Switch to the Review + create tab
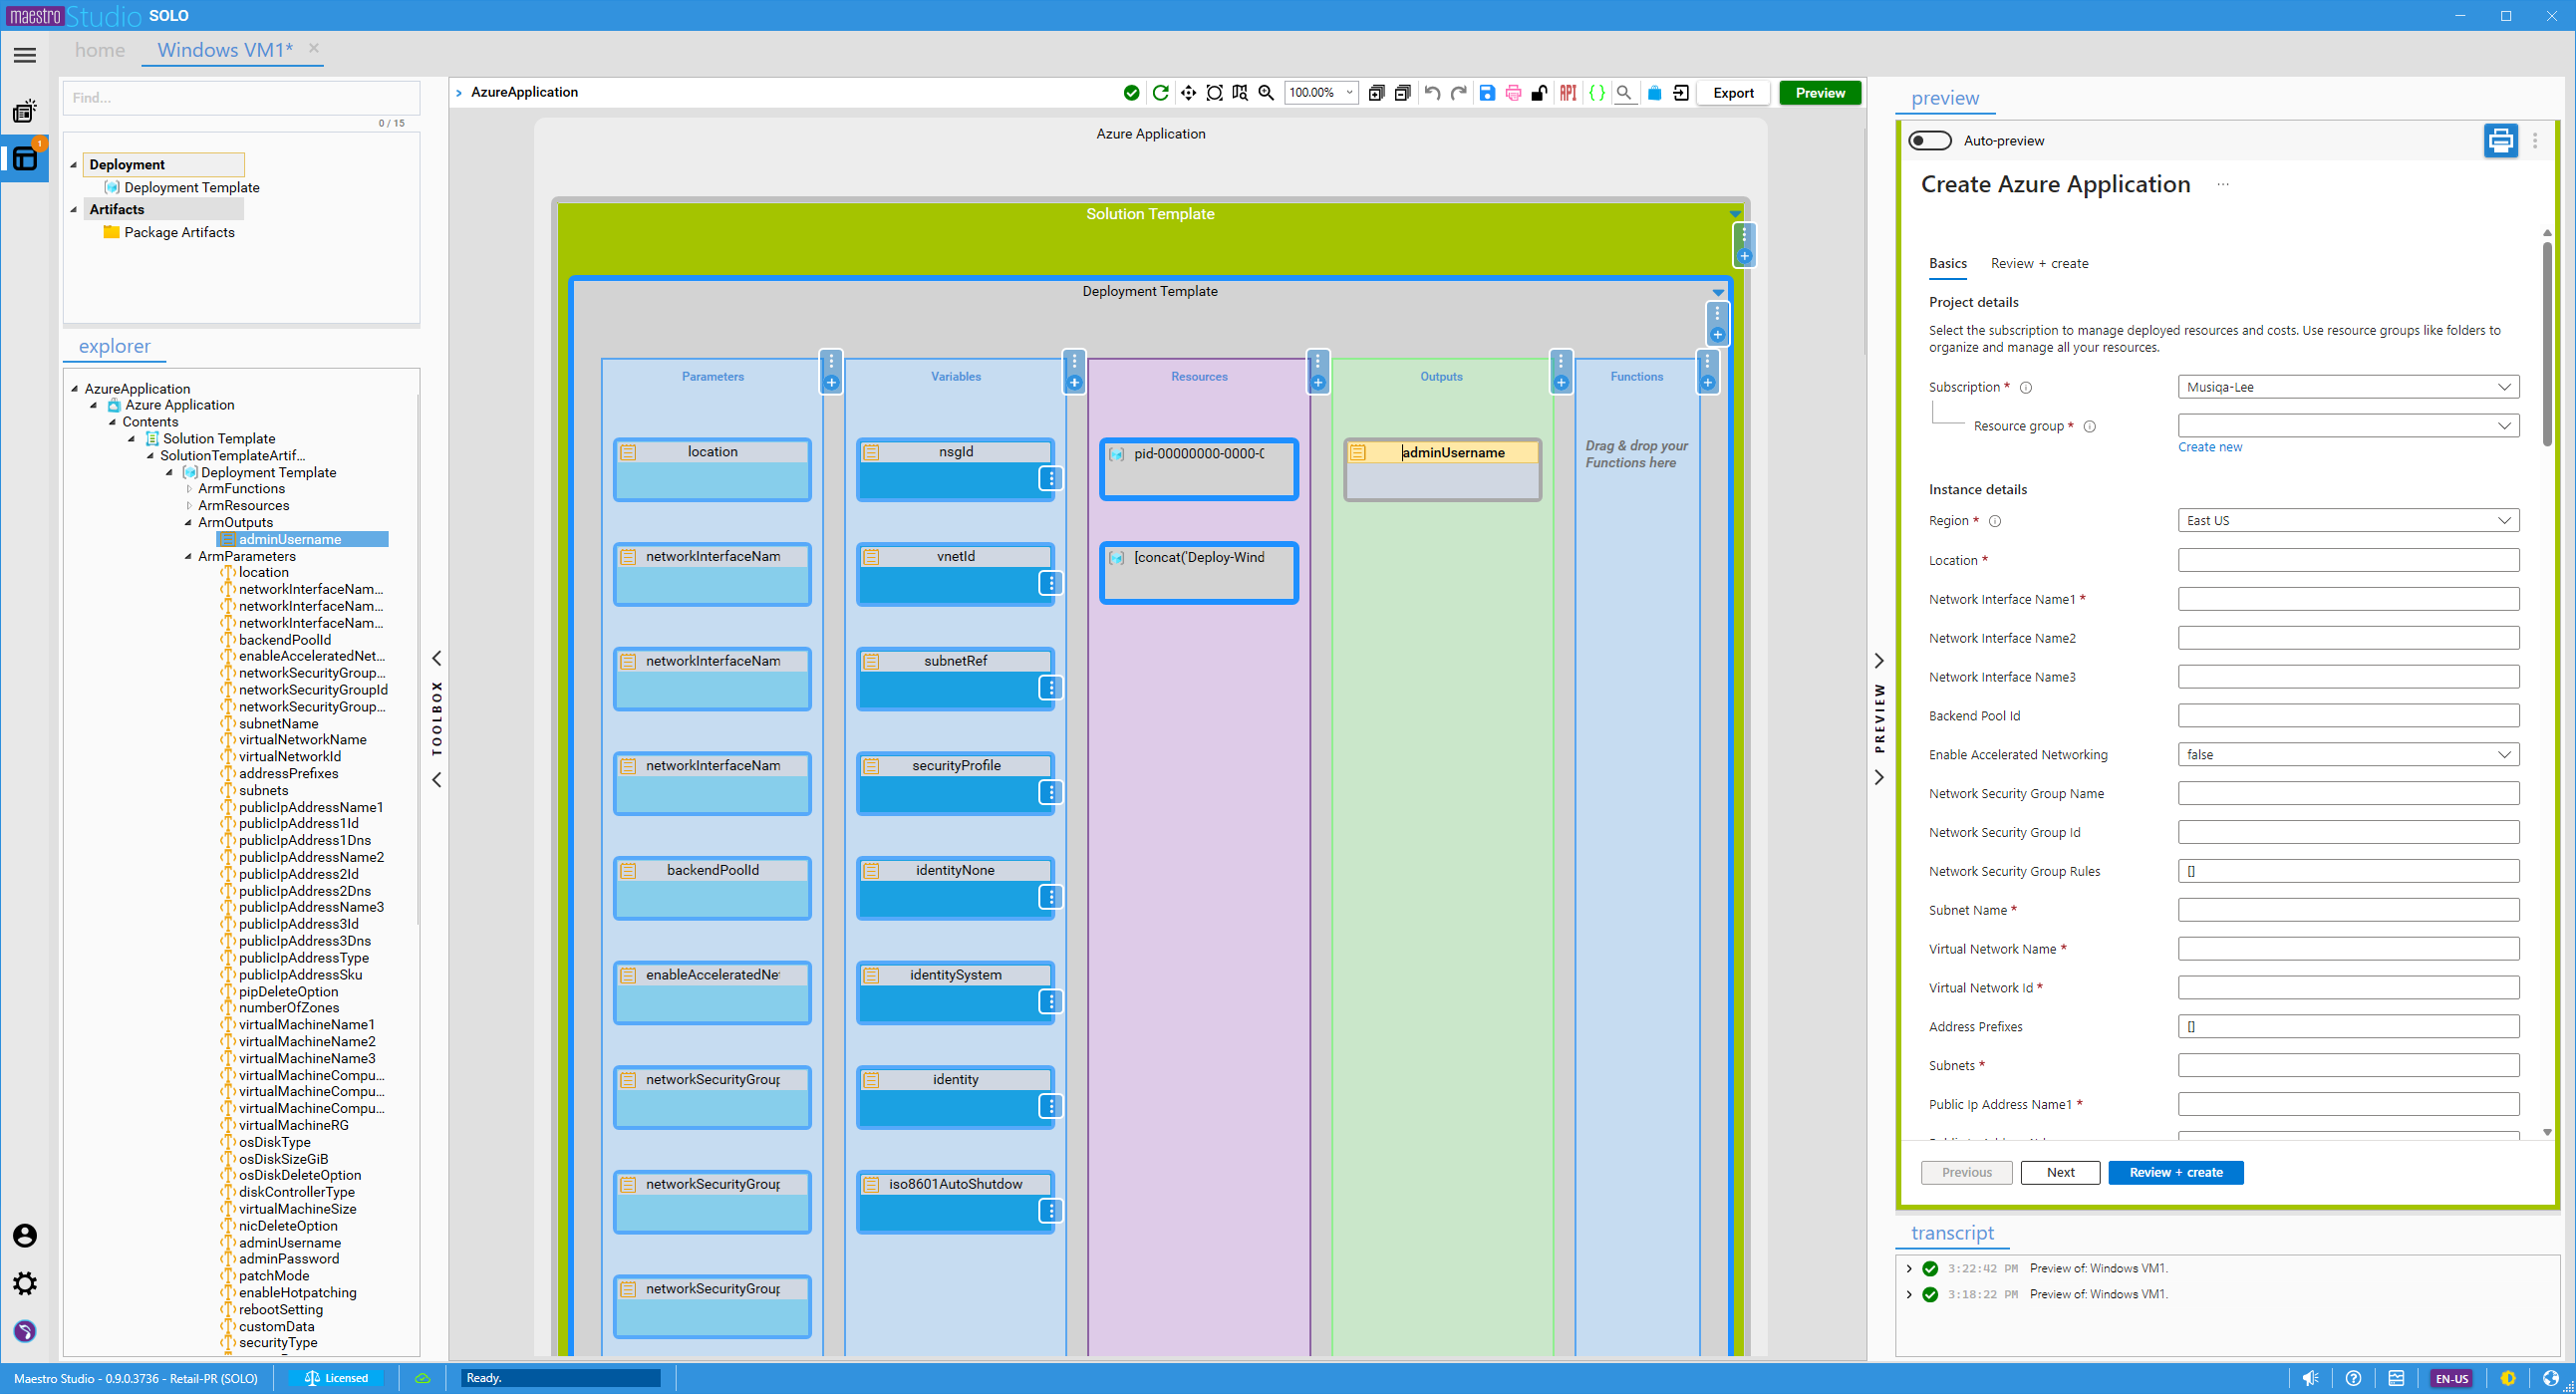 pyautogui.click(x=2039, y=264)
